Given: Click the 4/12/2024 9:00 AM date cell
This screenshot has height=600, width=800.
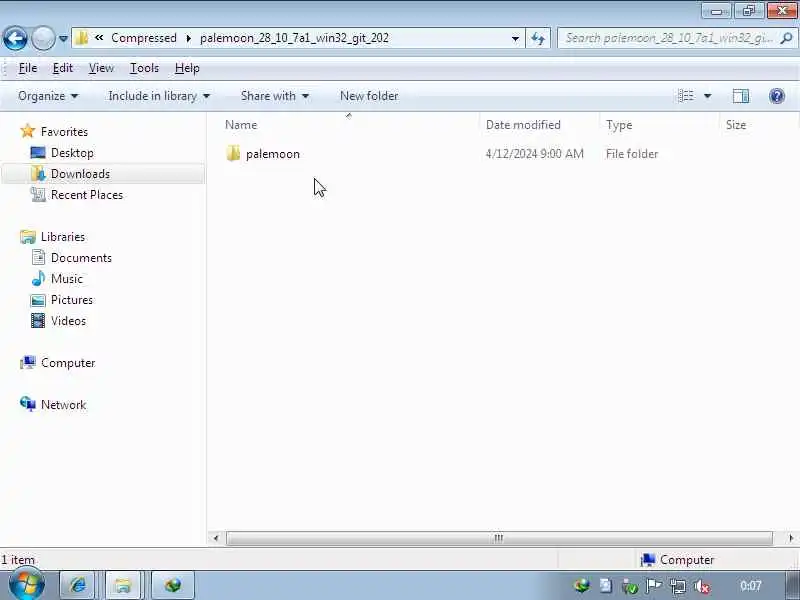Looking at the screenshot, I should tap(534, 154).
